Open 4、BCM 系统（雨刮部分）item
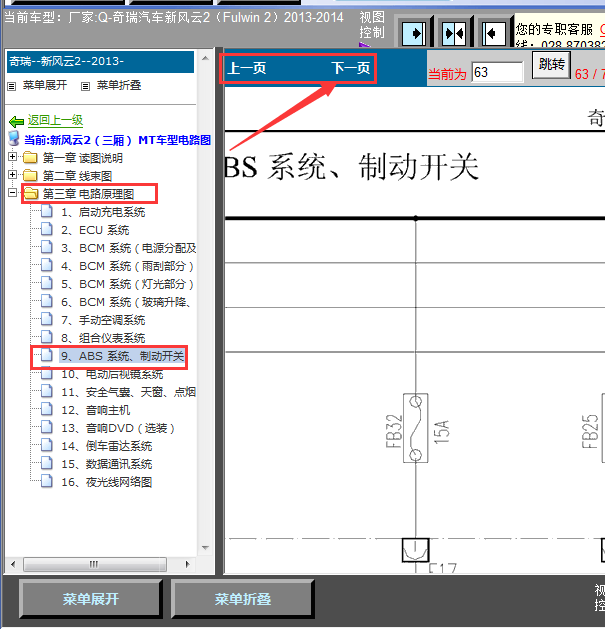The width and height of the screenshot is (605, 629). (x=127, y=266)
